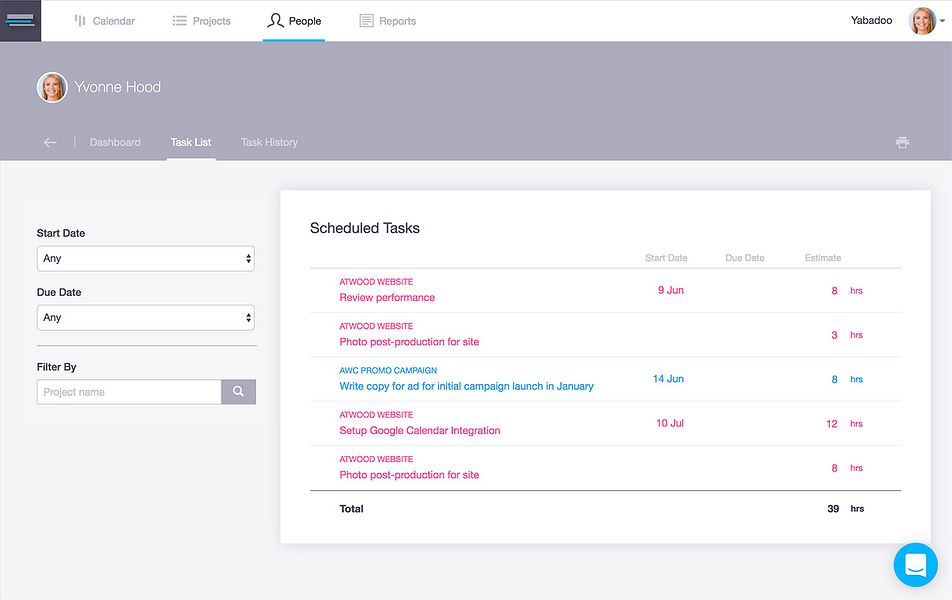Open the chat support bubble
This screenshot has width=952, height=600.
pyautogui.click(x=915, y=565)
